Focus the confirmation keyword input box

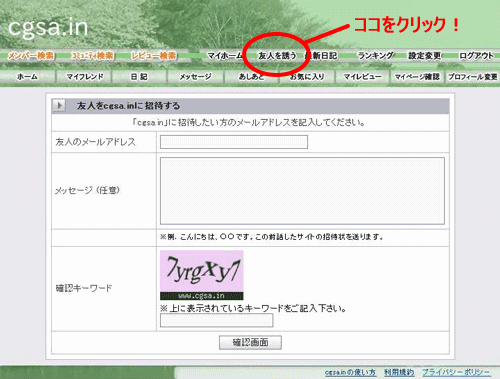[x=217, y=320]
